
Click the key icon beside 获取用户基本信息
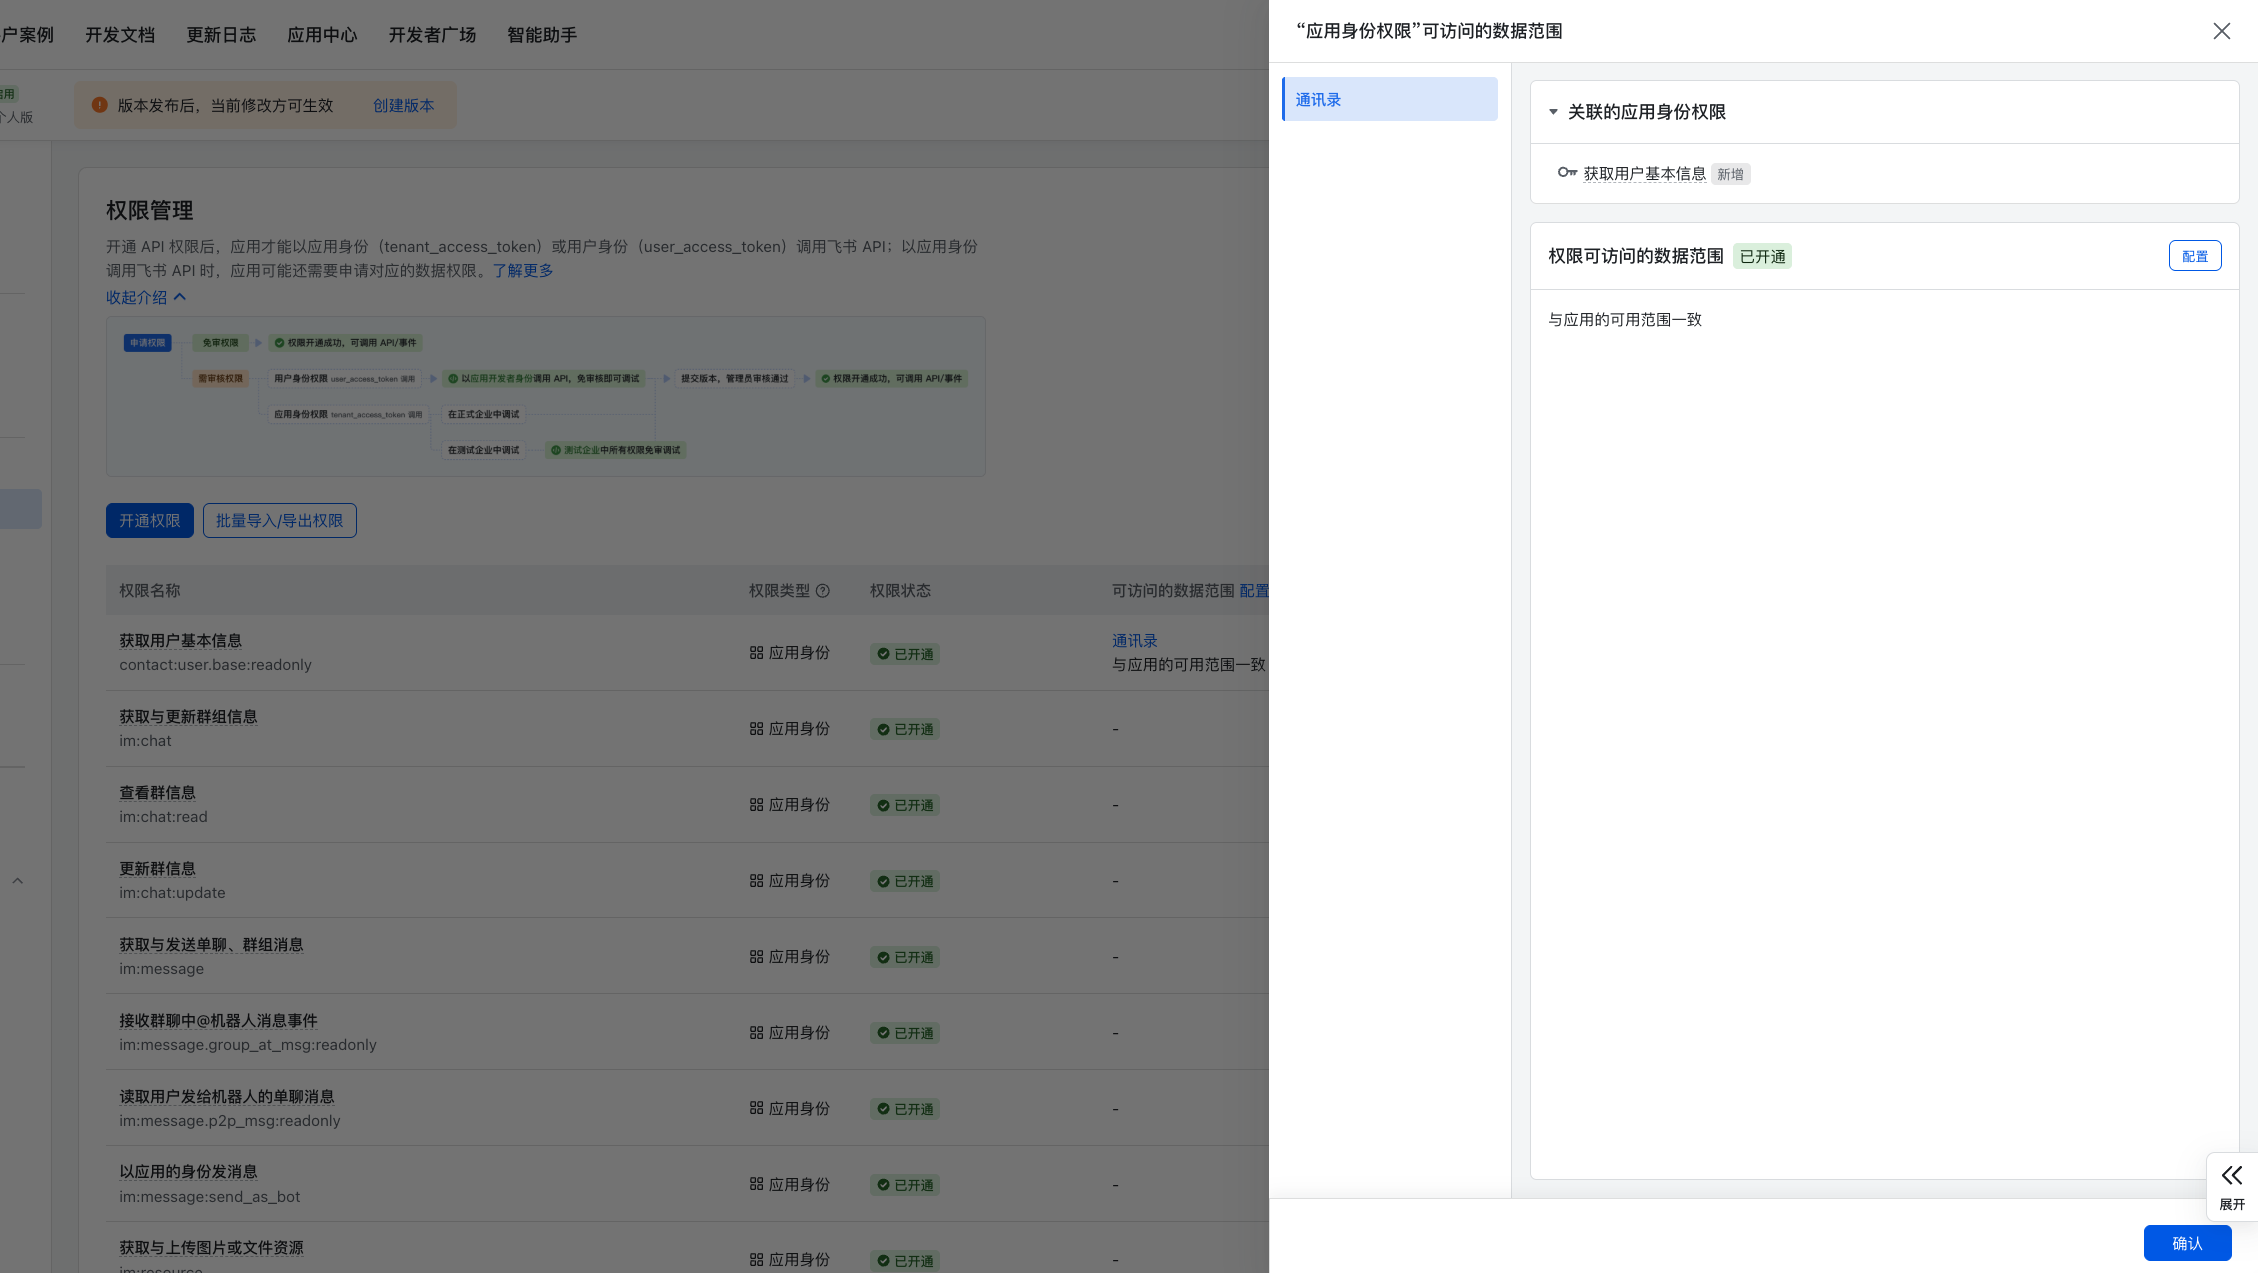[1566, 173]
